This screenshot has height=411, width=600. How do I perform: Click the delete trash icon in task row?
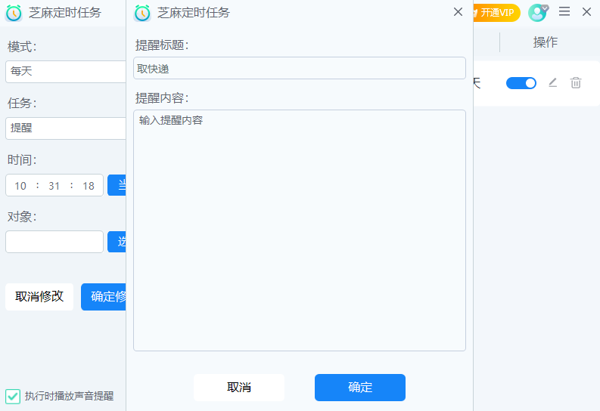pyautogui.click(x=576, y=83)
